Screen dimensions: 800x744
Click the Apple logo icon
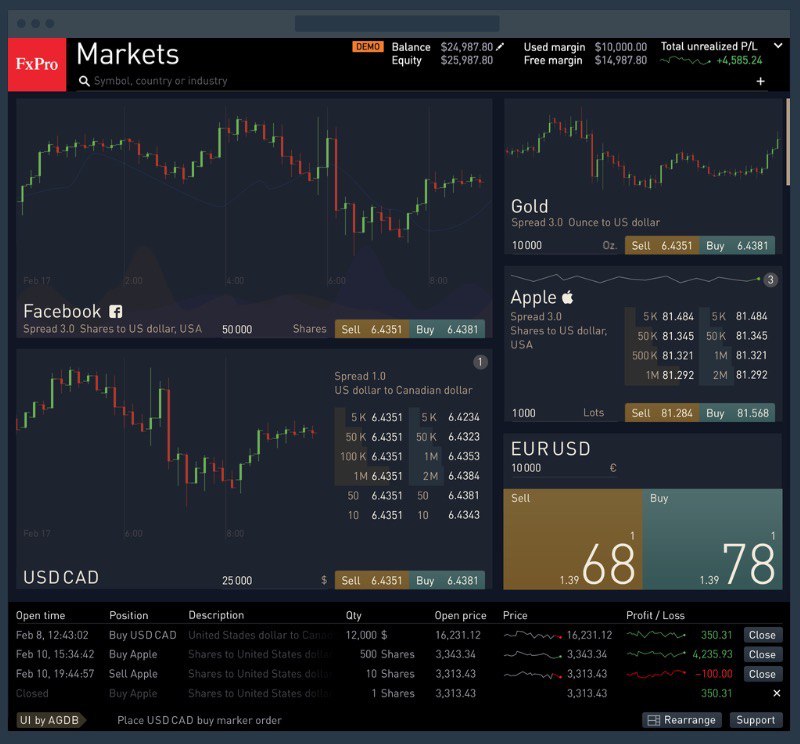567,296
